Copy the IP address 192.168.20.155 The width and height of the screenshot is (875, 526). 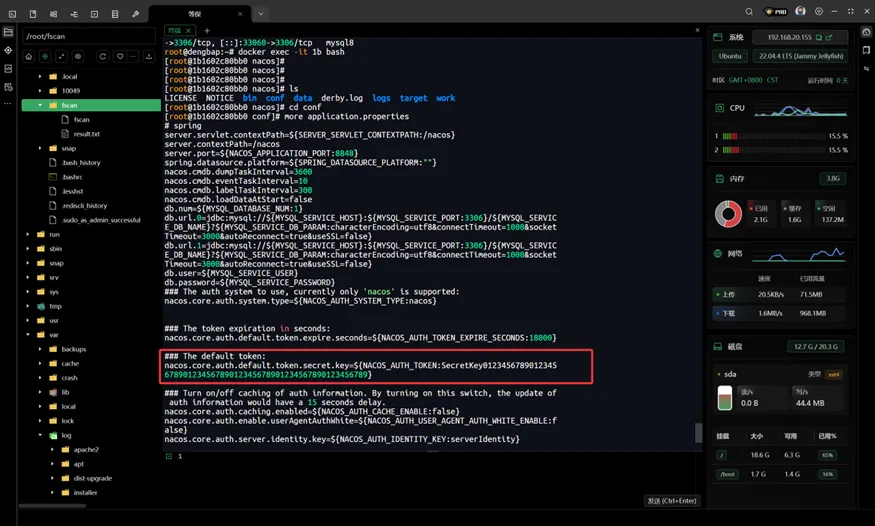pyautogui.click(x=818, y=37)
